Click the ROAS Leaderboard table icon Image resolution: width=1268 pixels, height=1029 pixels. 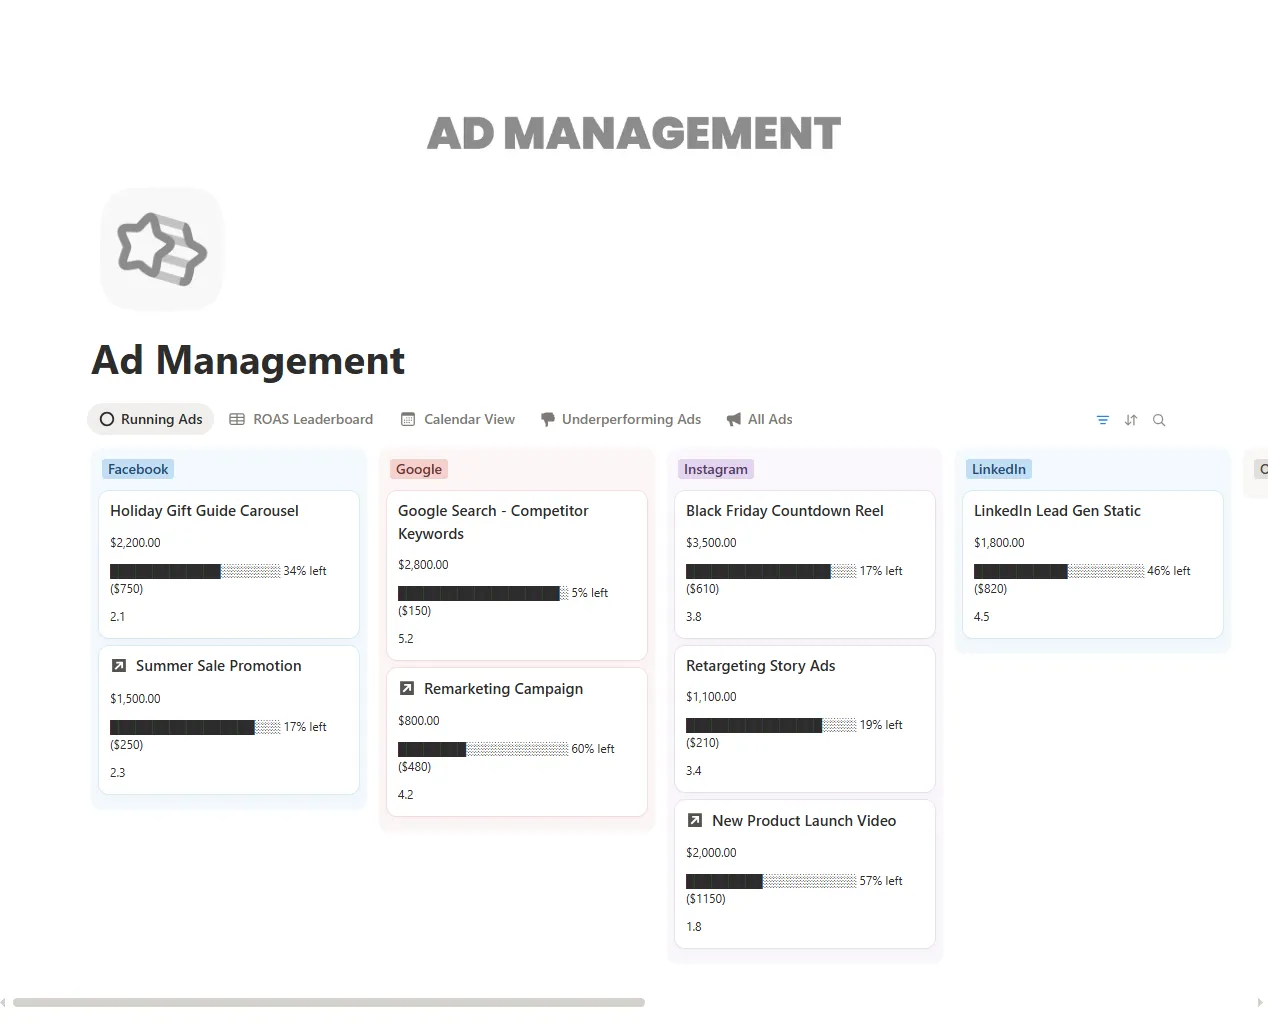coord(236,419)
